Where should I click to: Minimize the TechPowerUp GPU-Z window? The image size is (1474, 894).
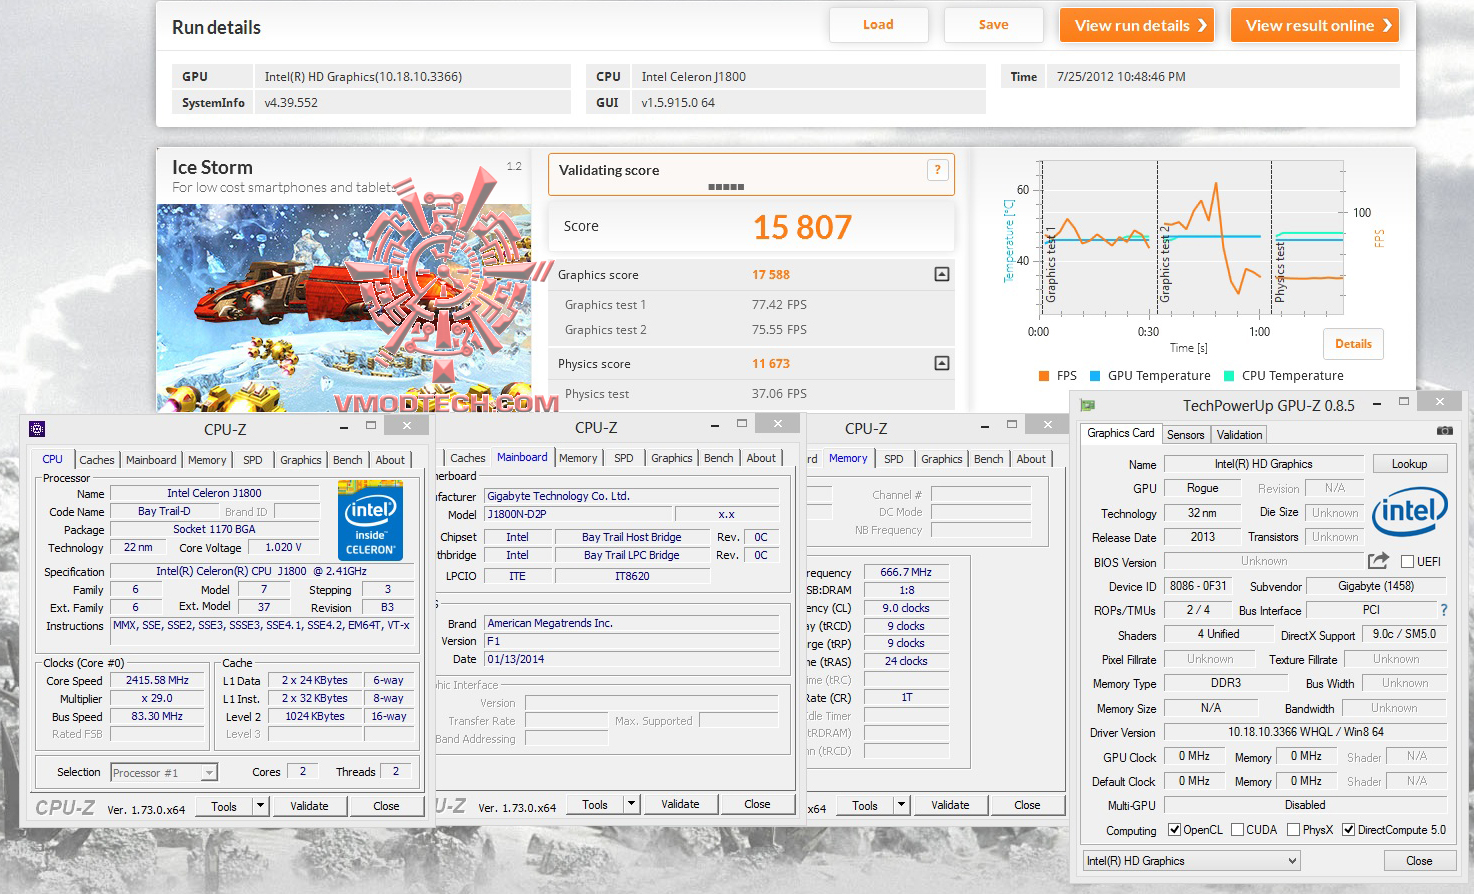coord(1377,403)
